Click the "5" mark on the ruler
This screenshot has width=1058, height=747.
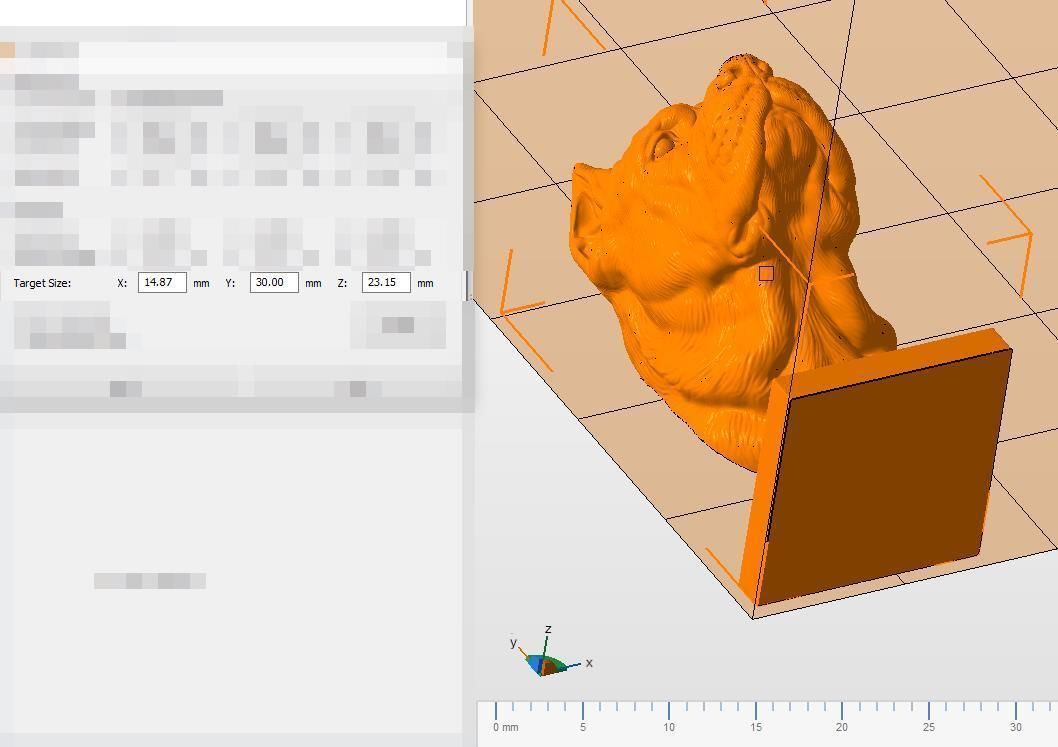pos(582,727)
